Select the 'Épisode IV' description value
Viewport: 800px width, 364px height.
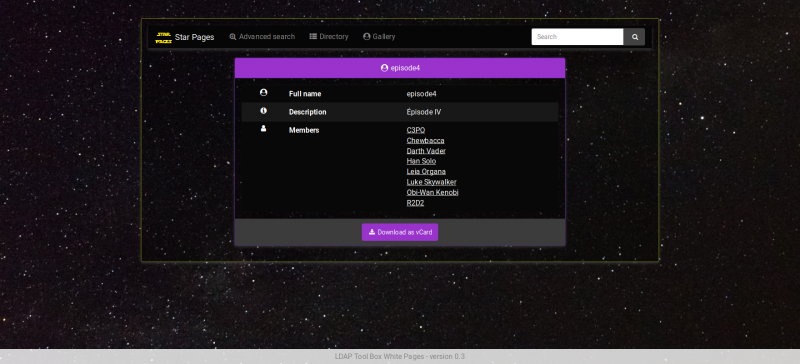click(424, 112)
